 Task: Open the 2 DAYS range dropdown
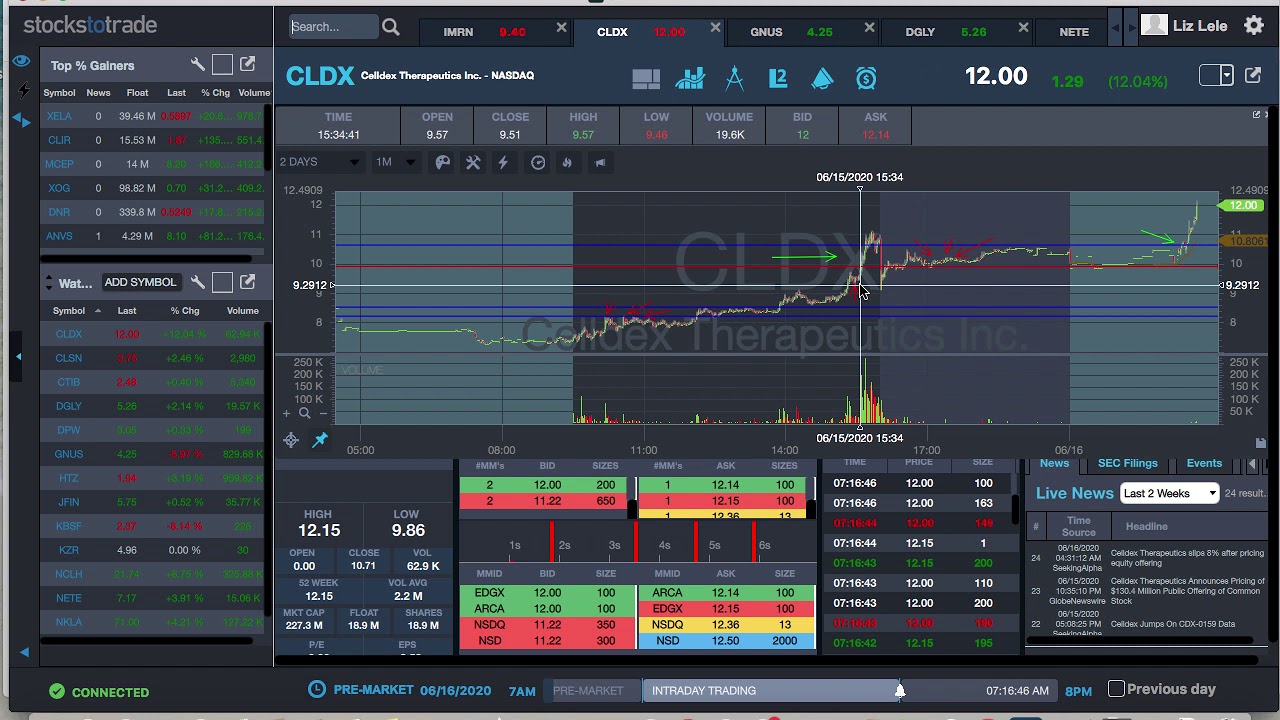[x=319, y=162]
